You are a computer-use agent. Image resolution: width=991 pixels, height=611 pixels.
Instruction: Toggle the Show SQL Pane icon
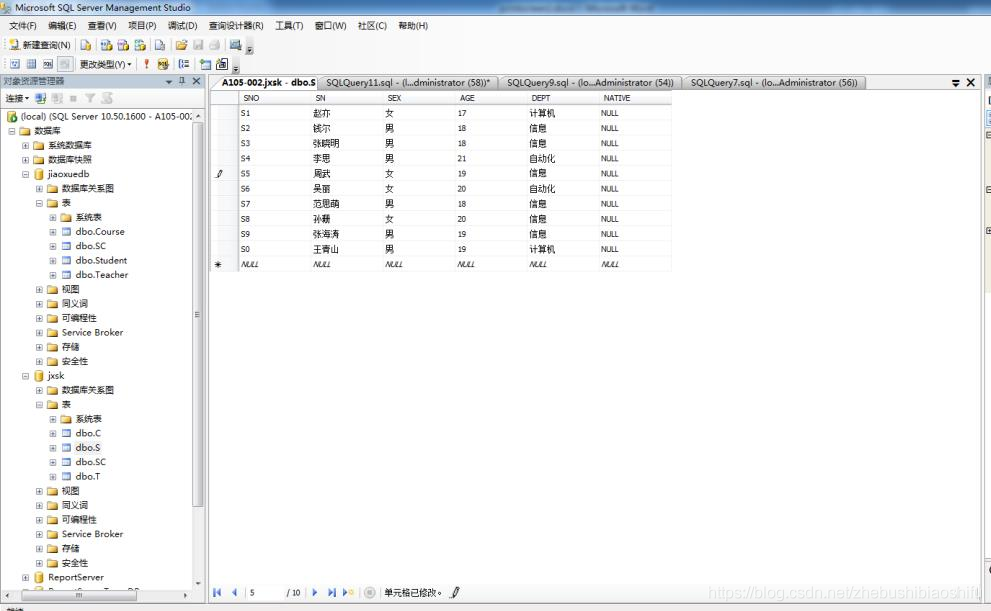click(x=48, y=64)
